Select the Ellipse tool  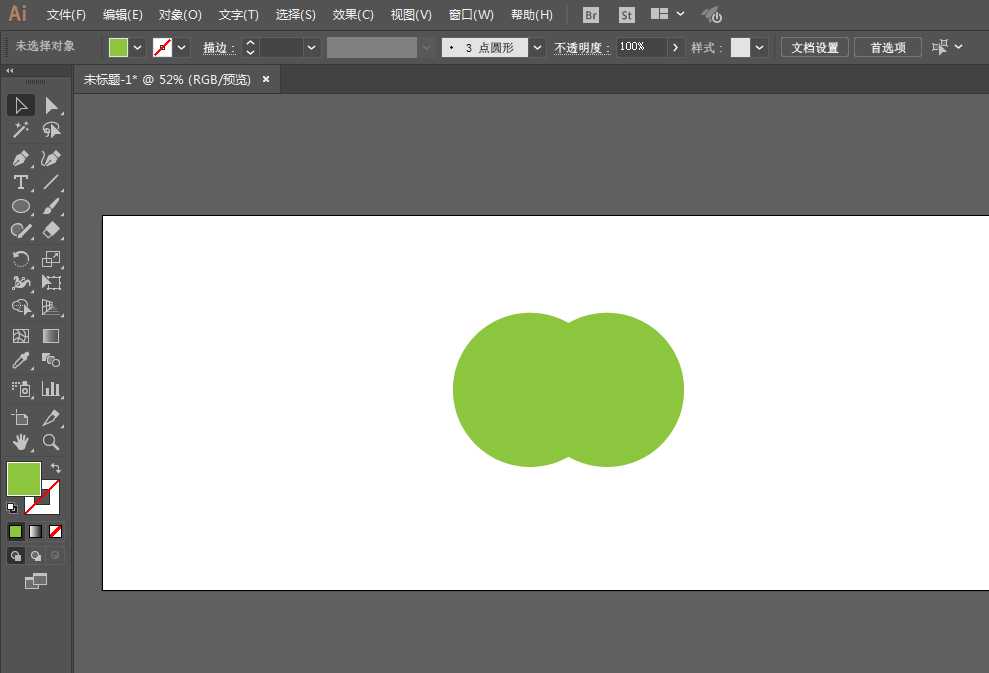(21, 206)
